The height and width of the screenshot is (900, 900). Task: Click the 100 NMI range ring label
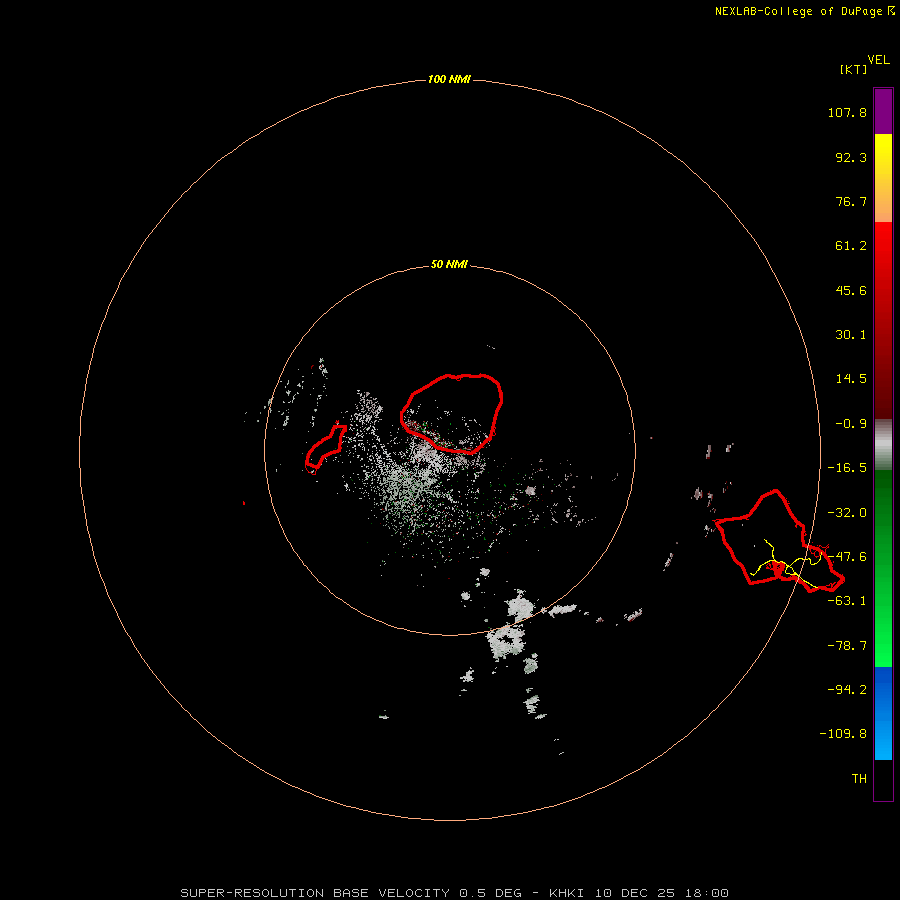point(449,79)
